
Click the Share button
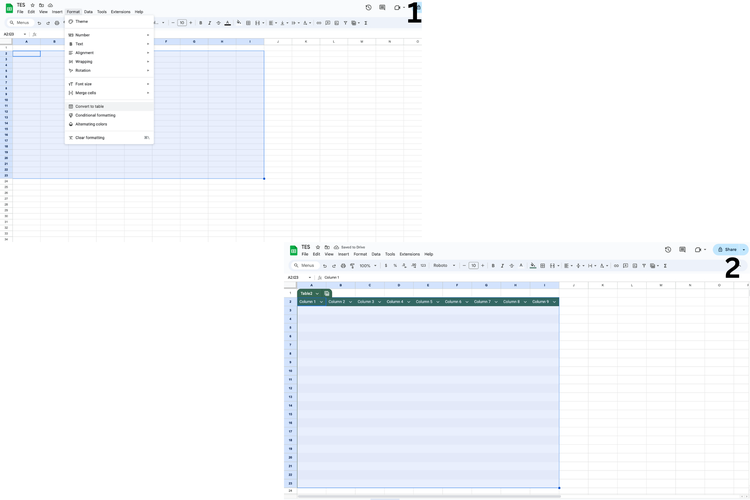point(727,250)
